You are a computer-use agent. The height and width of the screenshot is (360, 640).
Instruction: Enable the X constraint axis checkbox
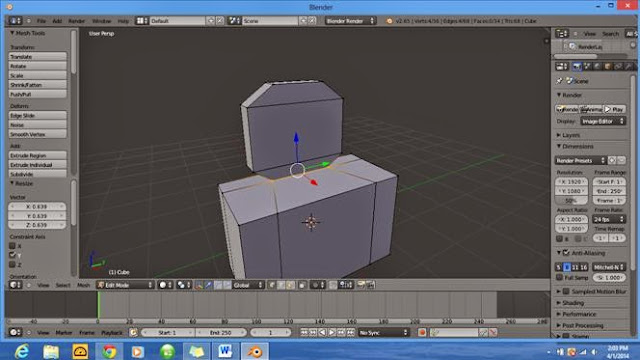click(12, 246)
